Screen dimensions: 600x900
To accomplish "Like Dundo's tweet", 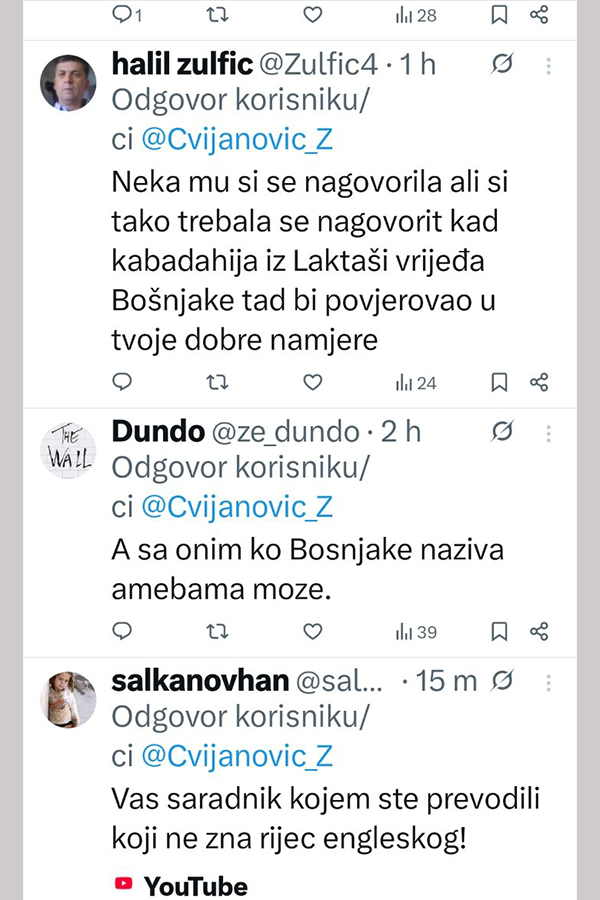I will click(313, 631).
